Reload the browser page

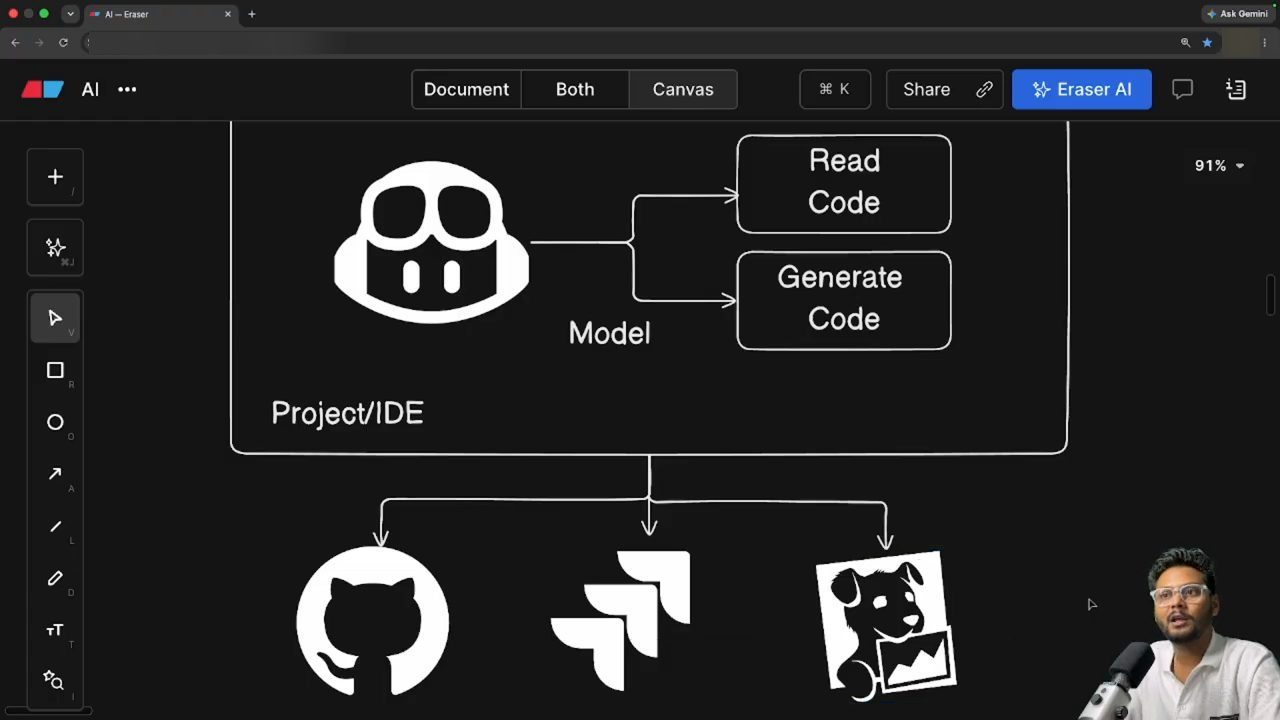[63, 42]
